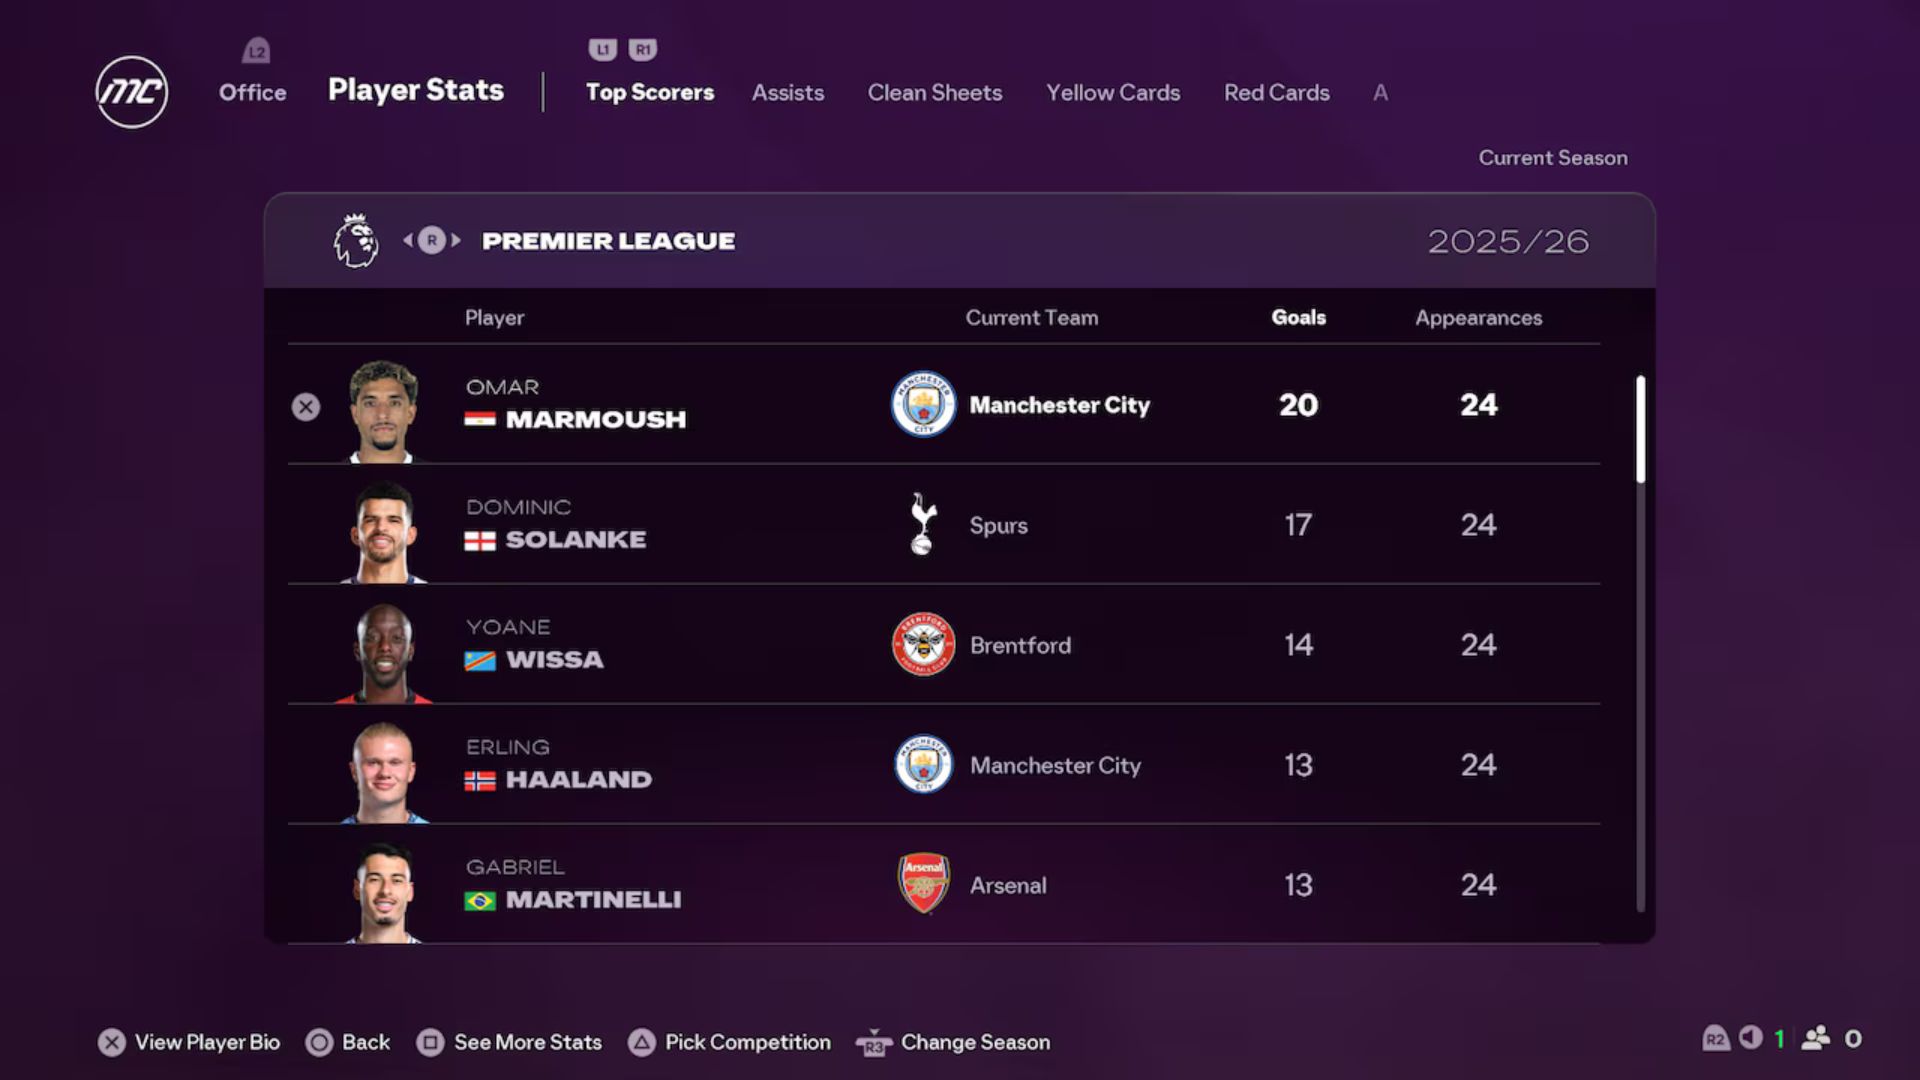Click the L2 shoulder button prompt above Office
This screenshot has width=1920, height=1080.
pyautogui.click(x=255, y=52)
